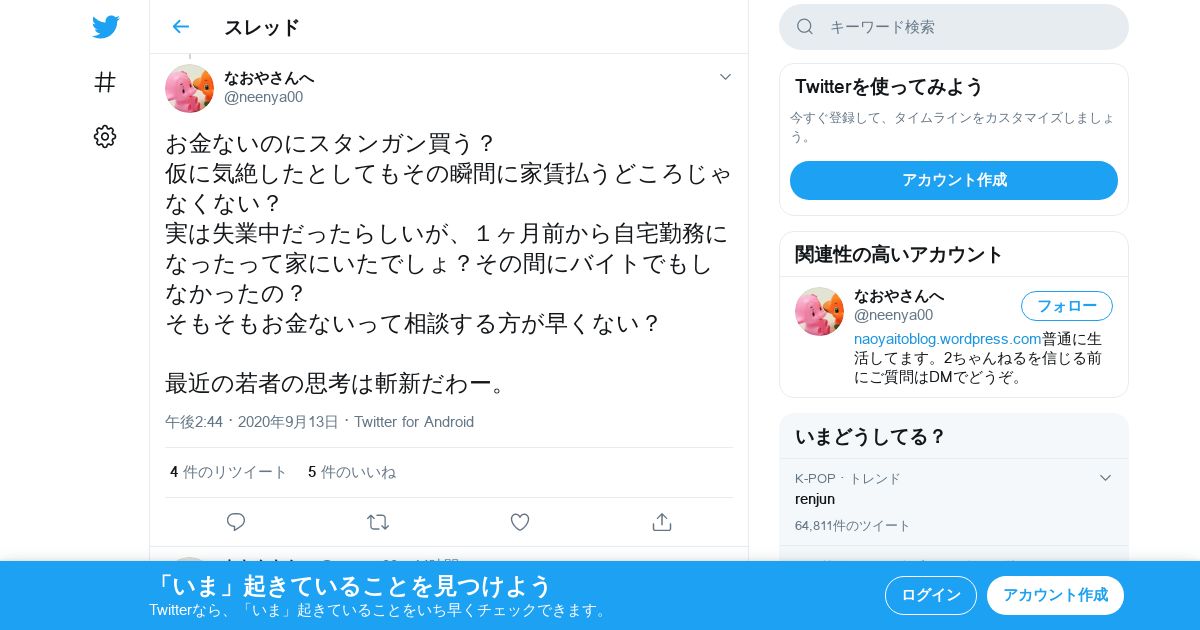View the 5 件のいいね list

click(352, 472)
